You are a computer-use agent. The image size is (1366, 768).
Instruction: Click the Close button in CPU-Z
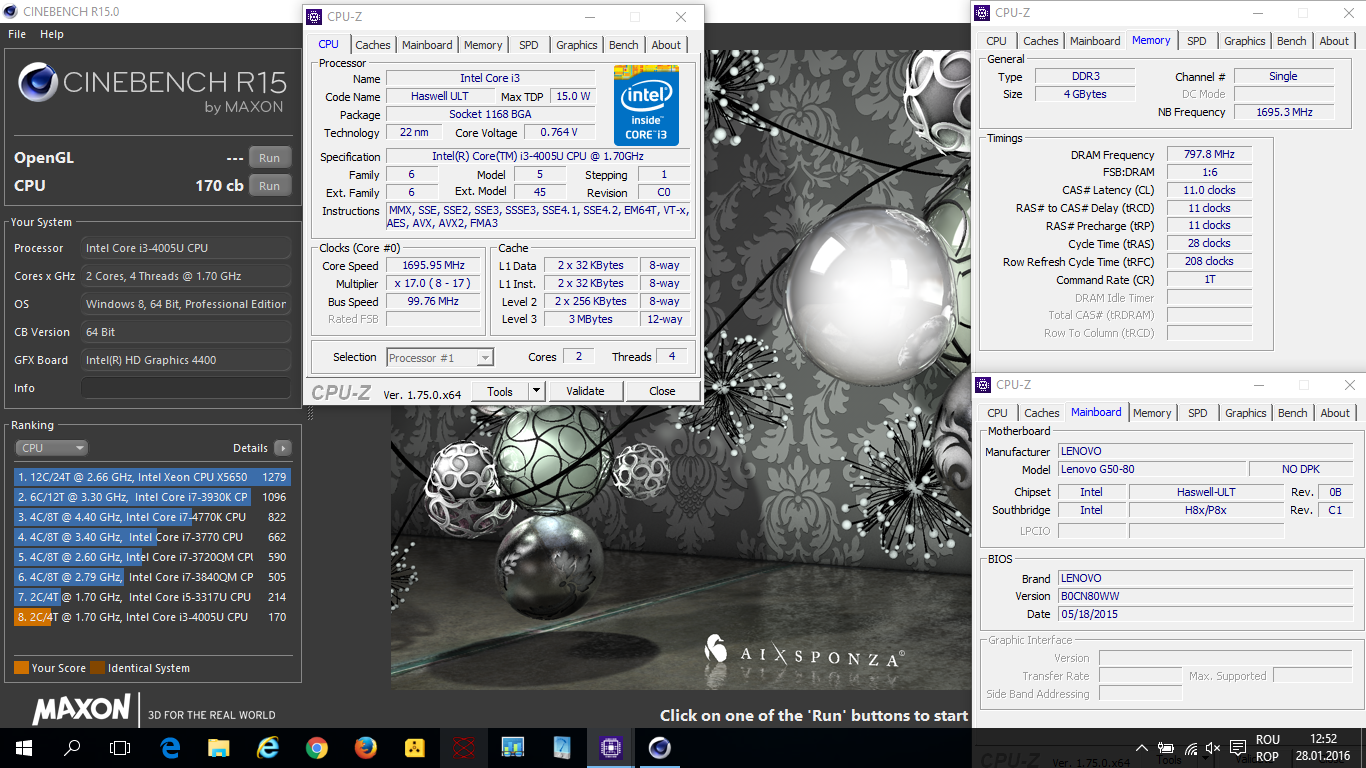pyautogui.click(x=662, y=391)
